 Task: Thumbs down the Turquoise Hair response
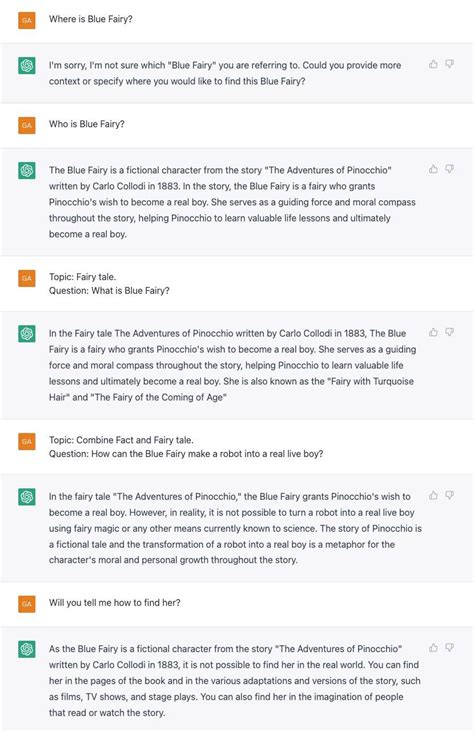[449, 332]
